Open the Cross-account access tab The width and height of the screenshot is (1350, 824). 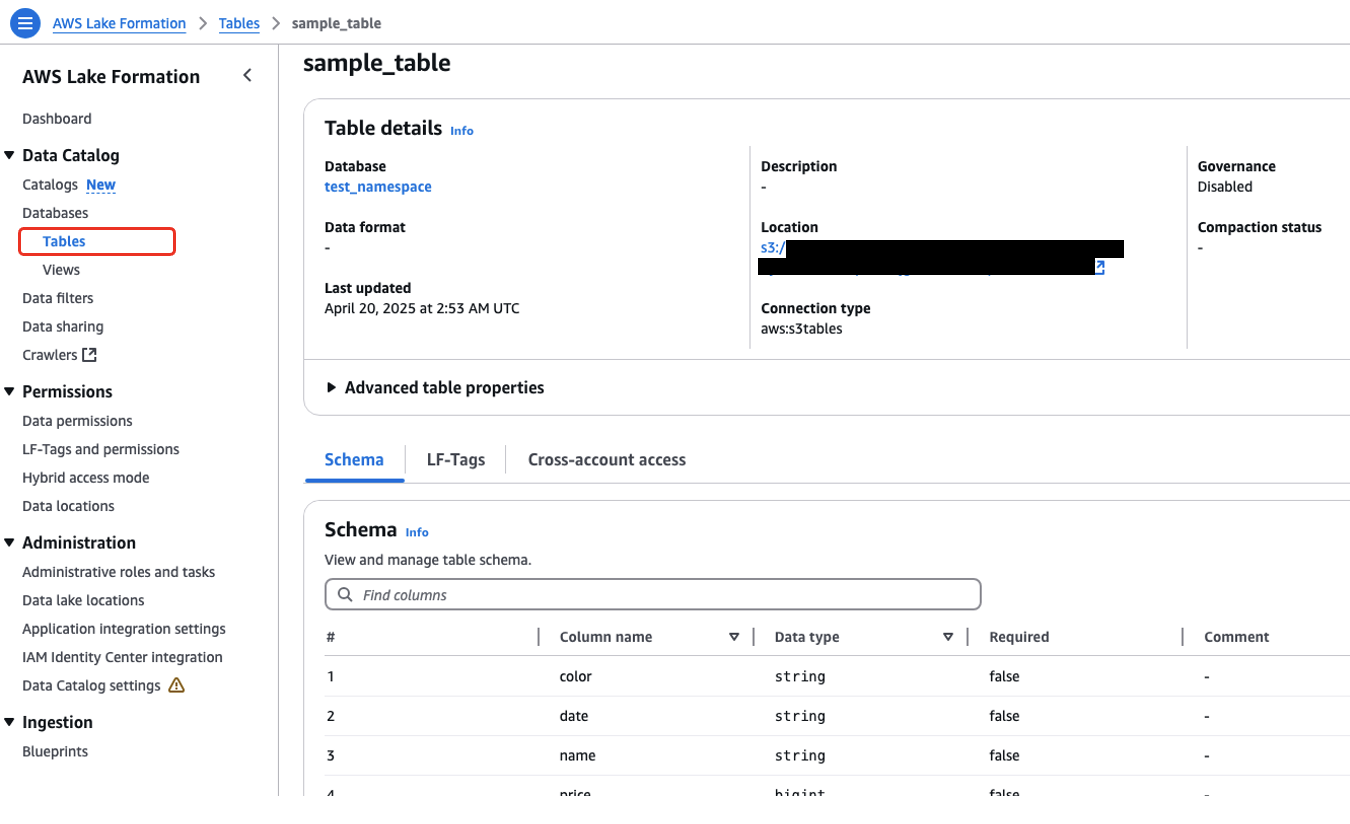607,460
